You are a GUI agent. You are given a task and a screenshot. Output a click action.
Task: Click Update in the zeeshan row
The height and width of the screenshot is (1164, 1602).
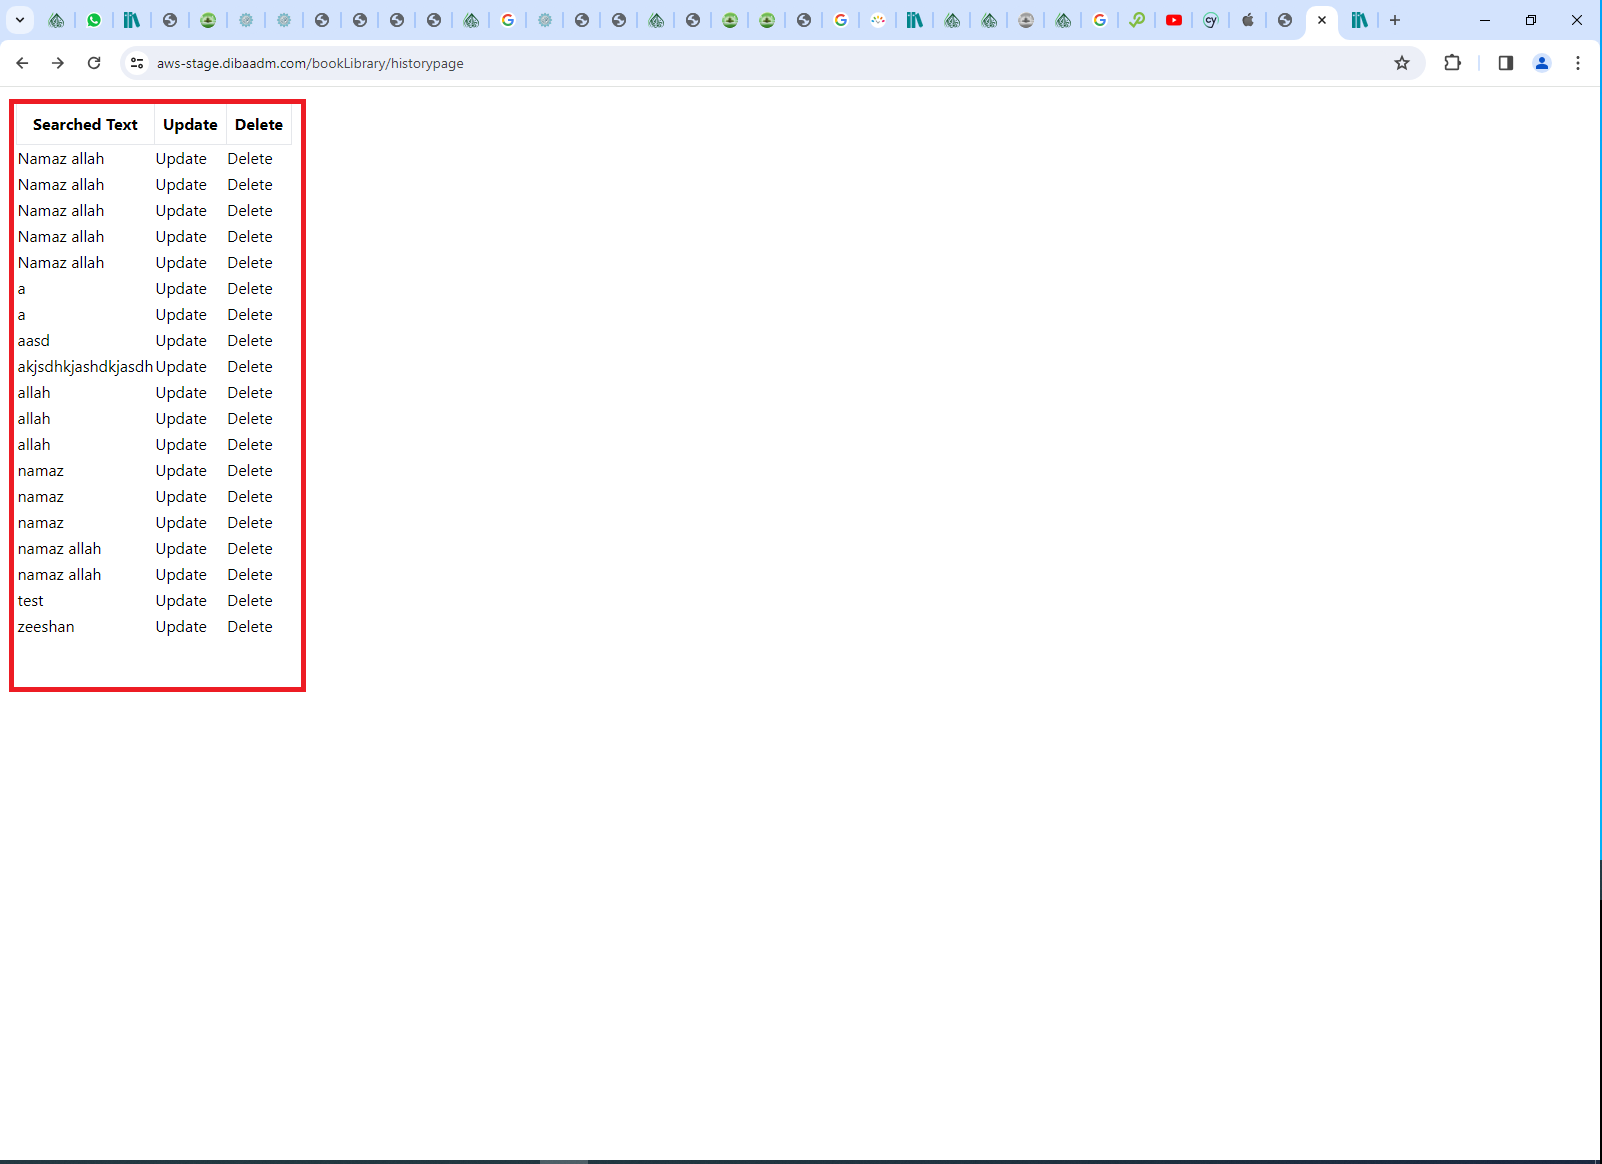tap(181, 627)
